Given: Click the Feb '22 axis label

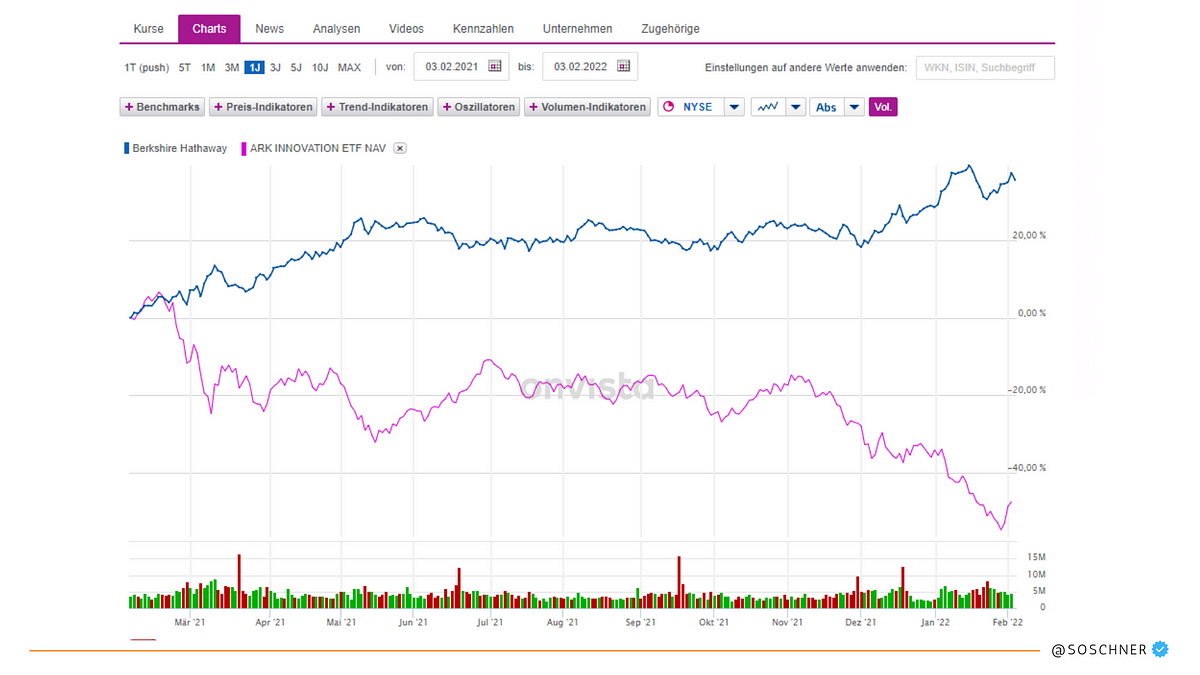Looking at the screenshot, I should [x=1008, y=622].
